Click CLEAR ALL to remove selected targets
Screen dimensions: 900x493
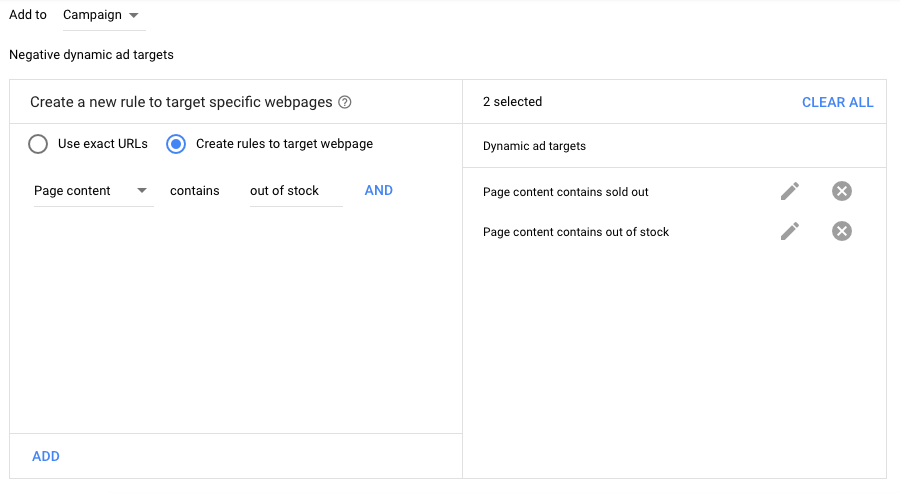pyautogui.click(x=837, y=102)
